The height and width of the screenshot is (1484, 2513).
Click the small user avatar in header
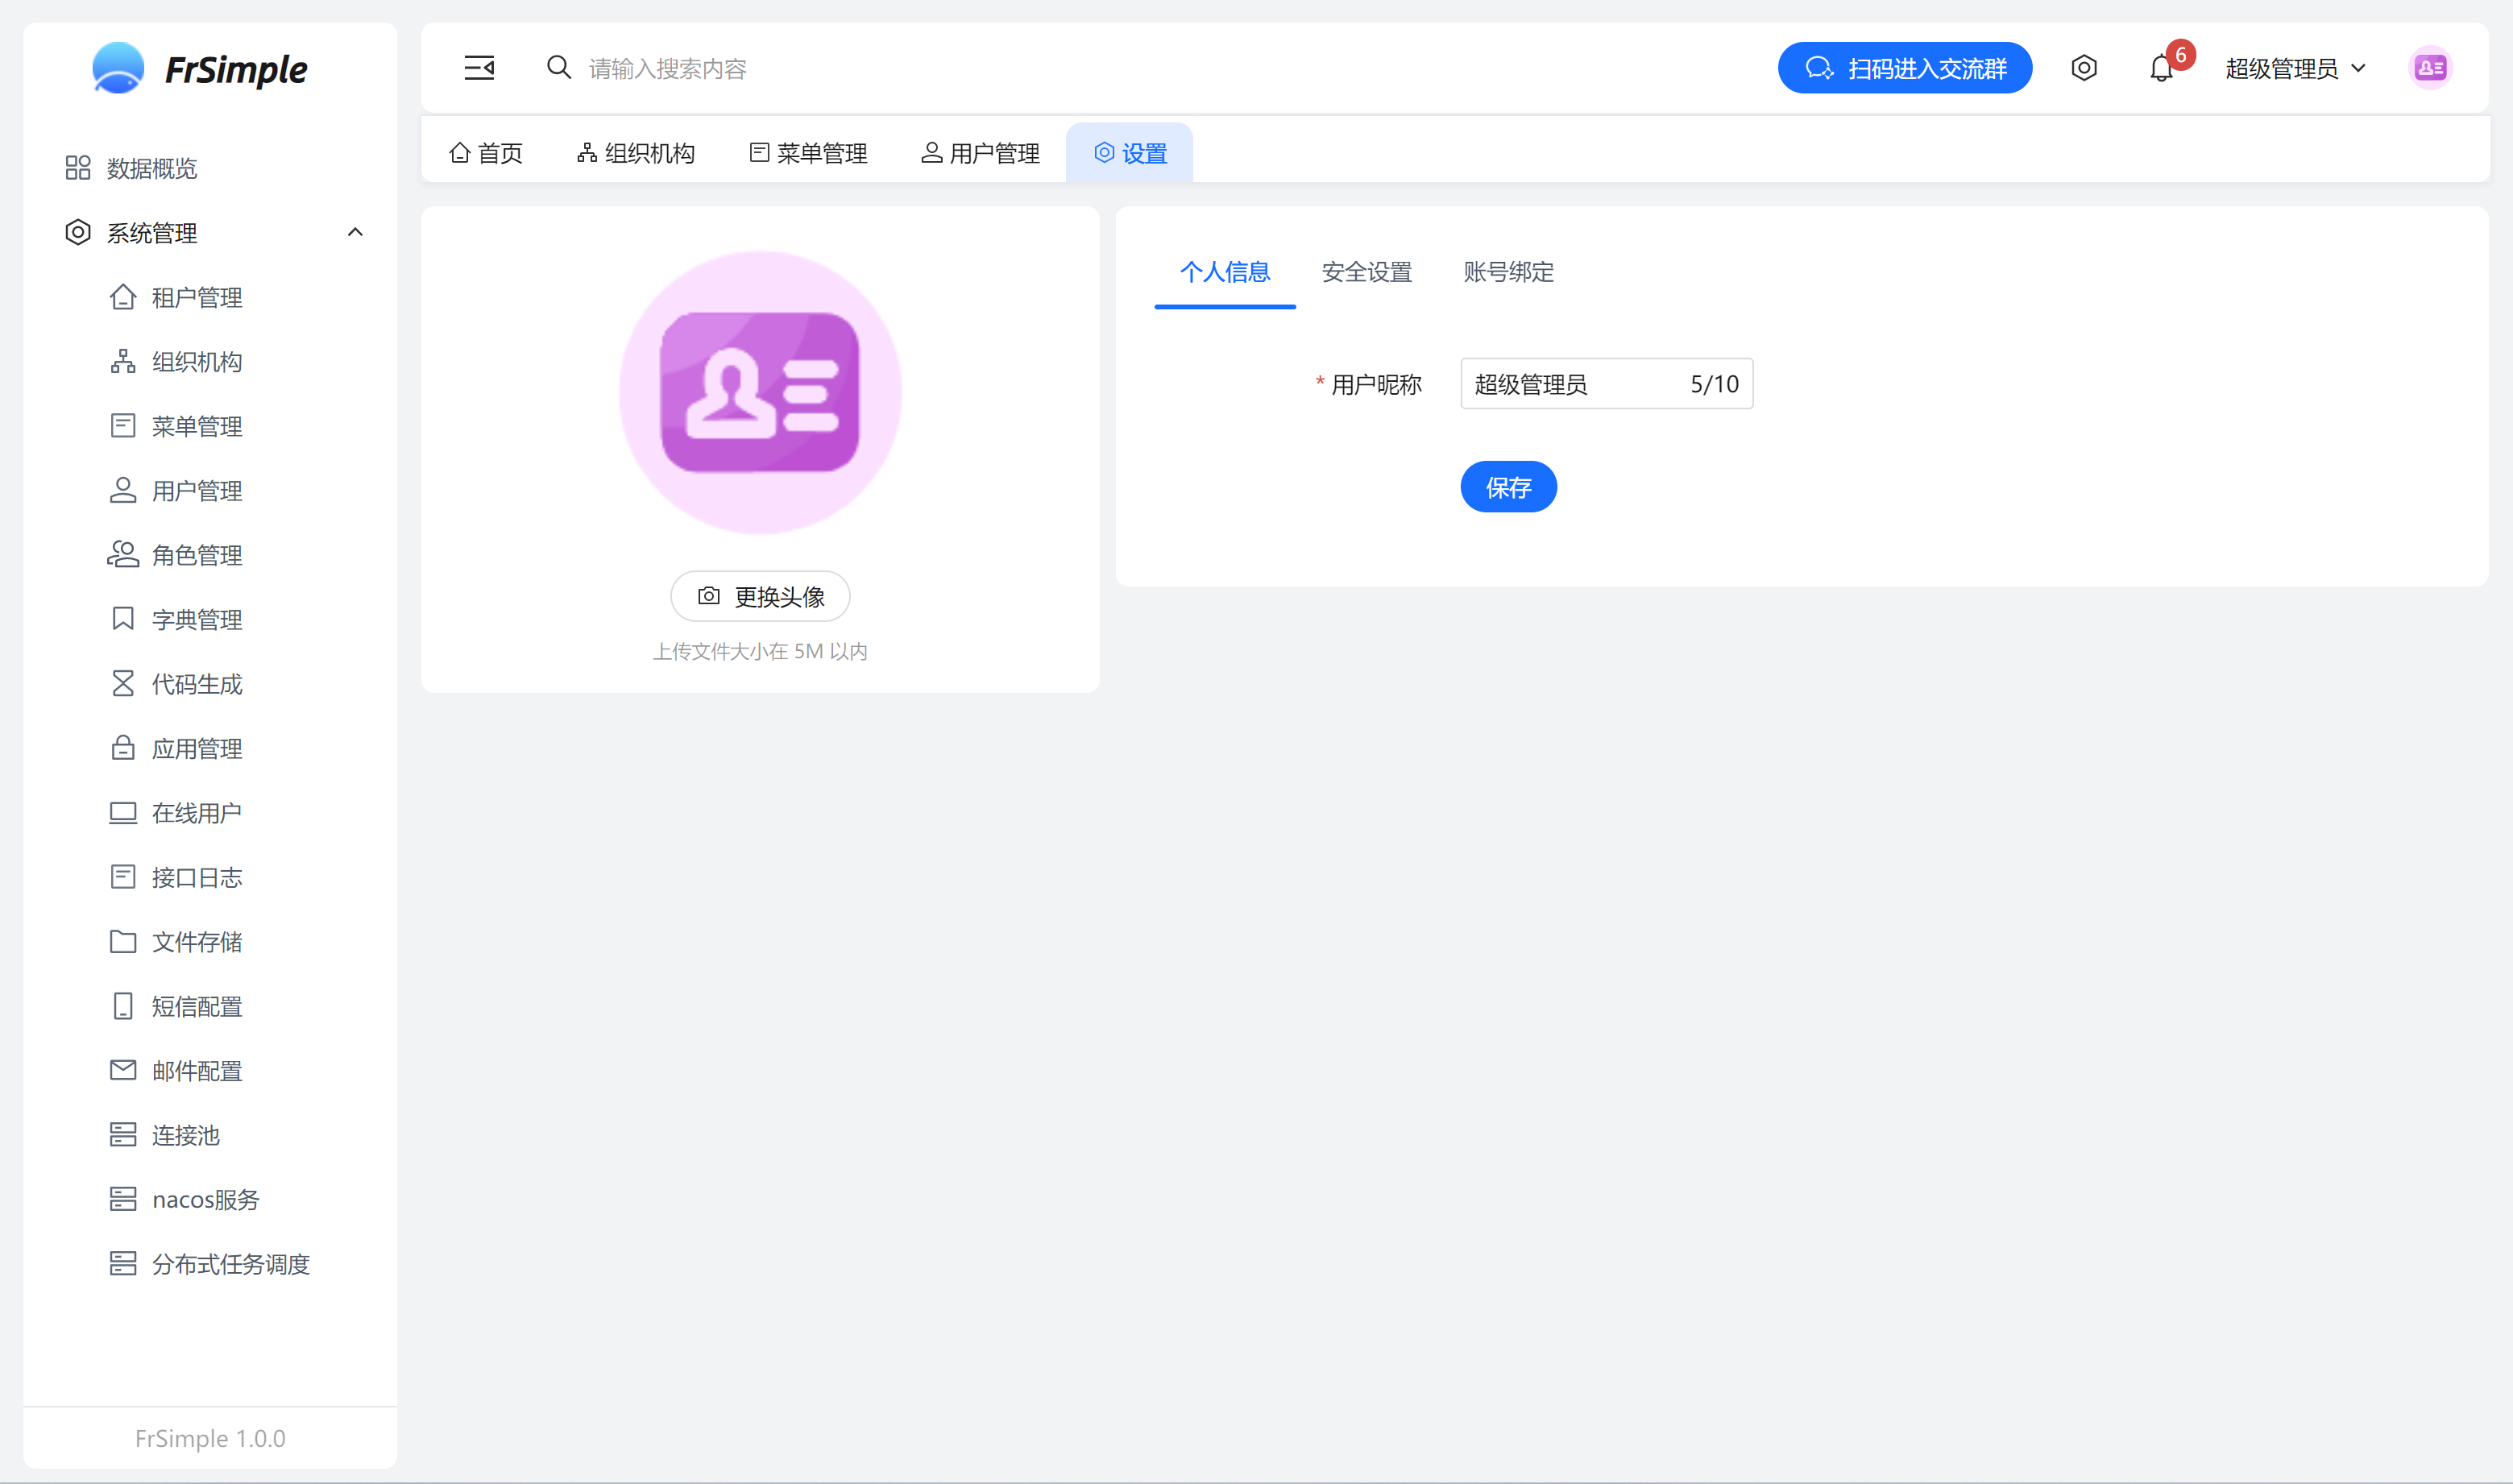[2430, 68]
